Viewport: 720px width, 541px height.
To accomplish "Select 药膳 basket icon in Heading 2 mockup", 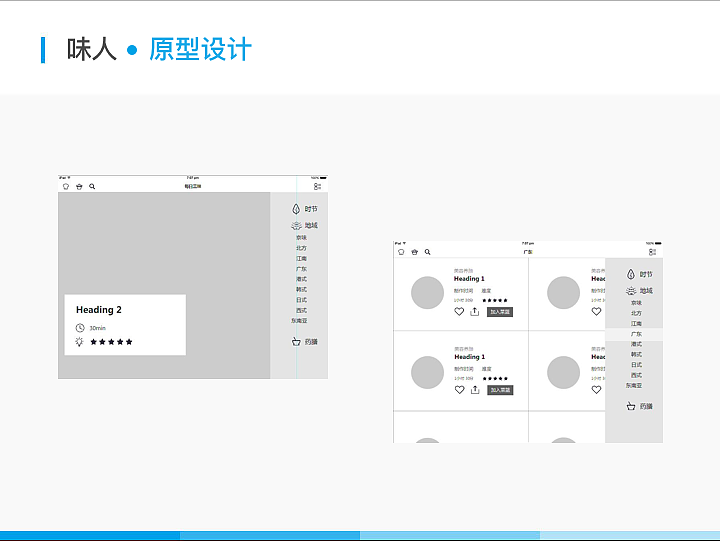I will 296,342.
